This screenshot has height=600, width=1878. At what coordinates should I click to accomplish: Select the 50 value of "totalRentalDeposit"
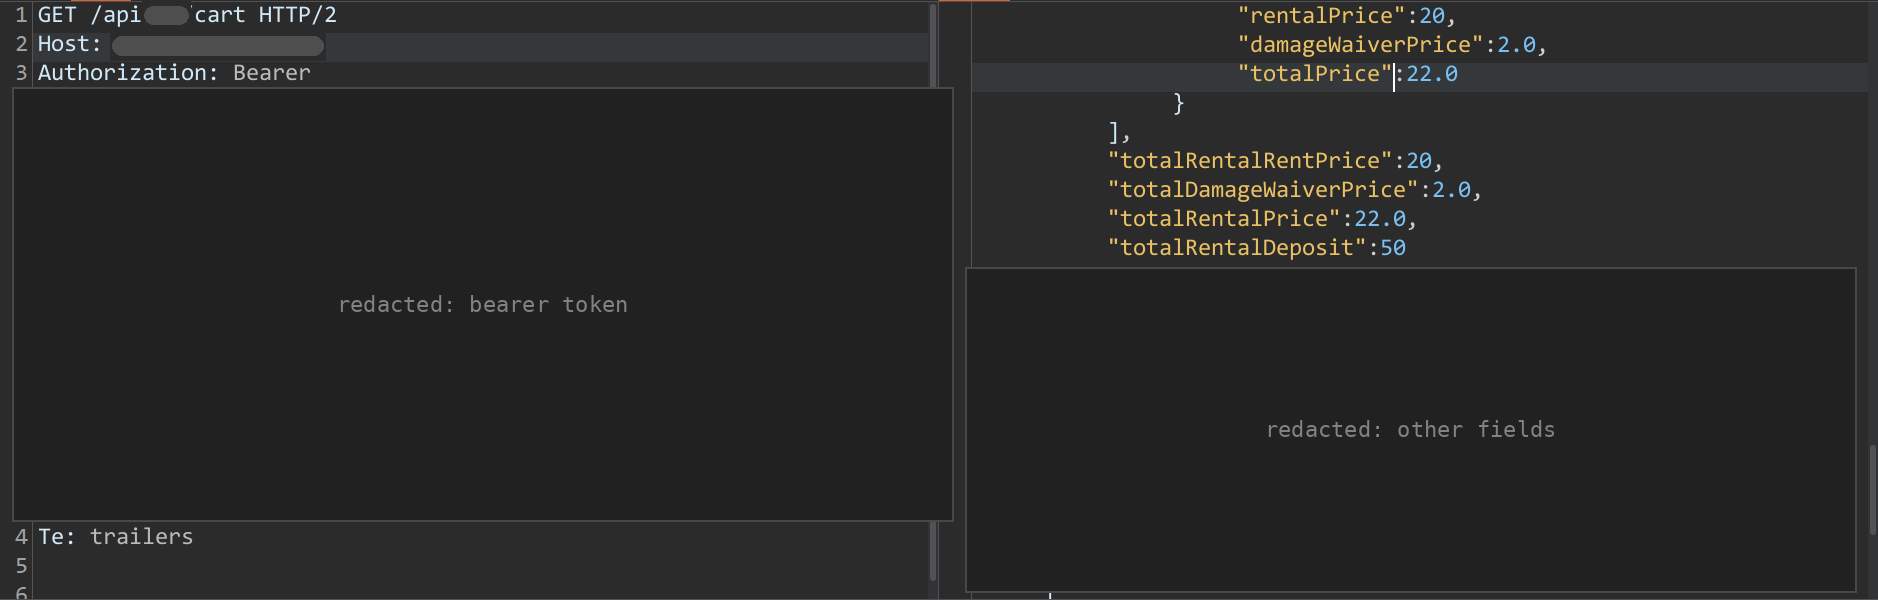[1393, 248]
